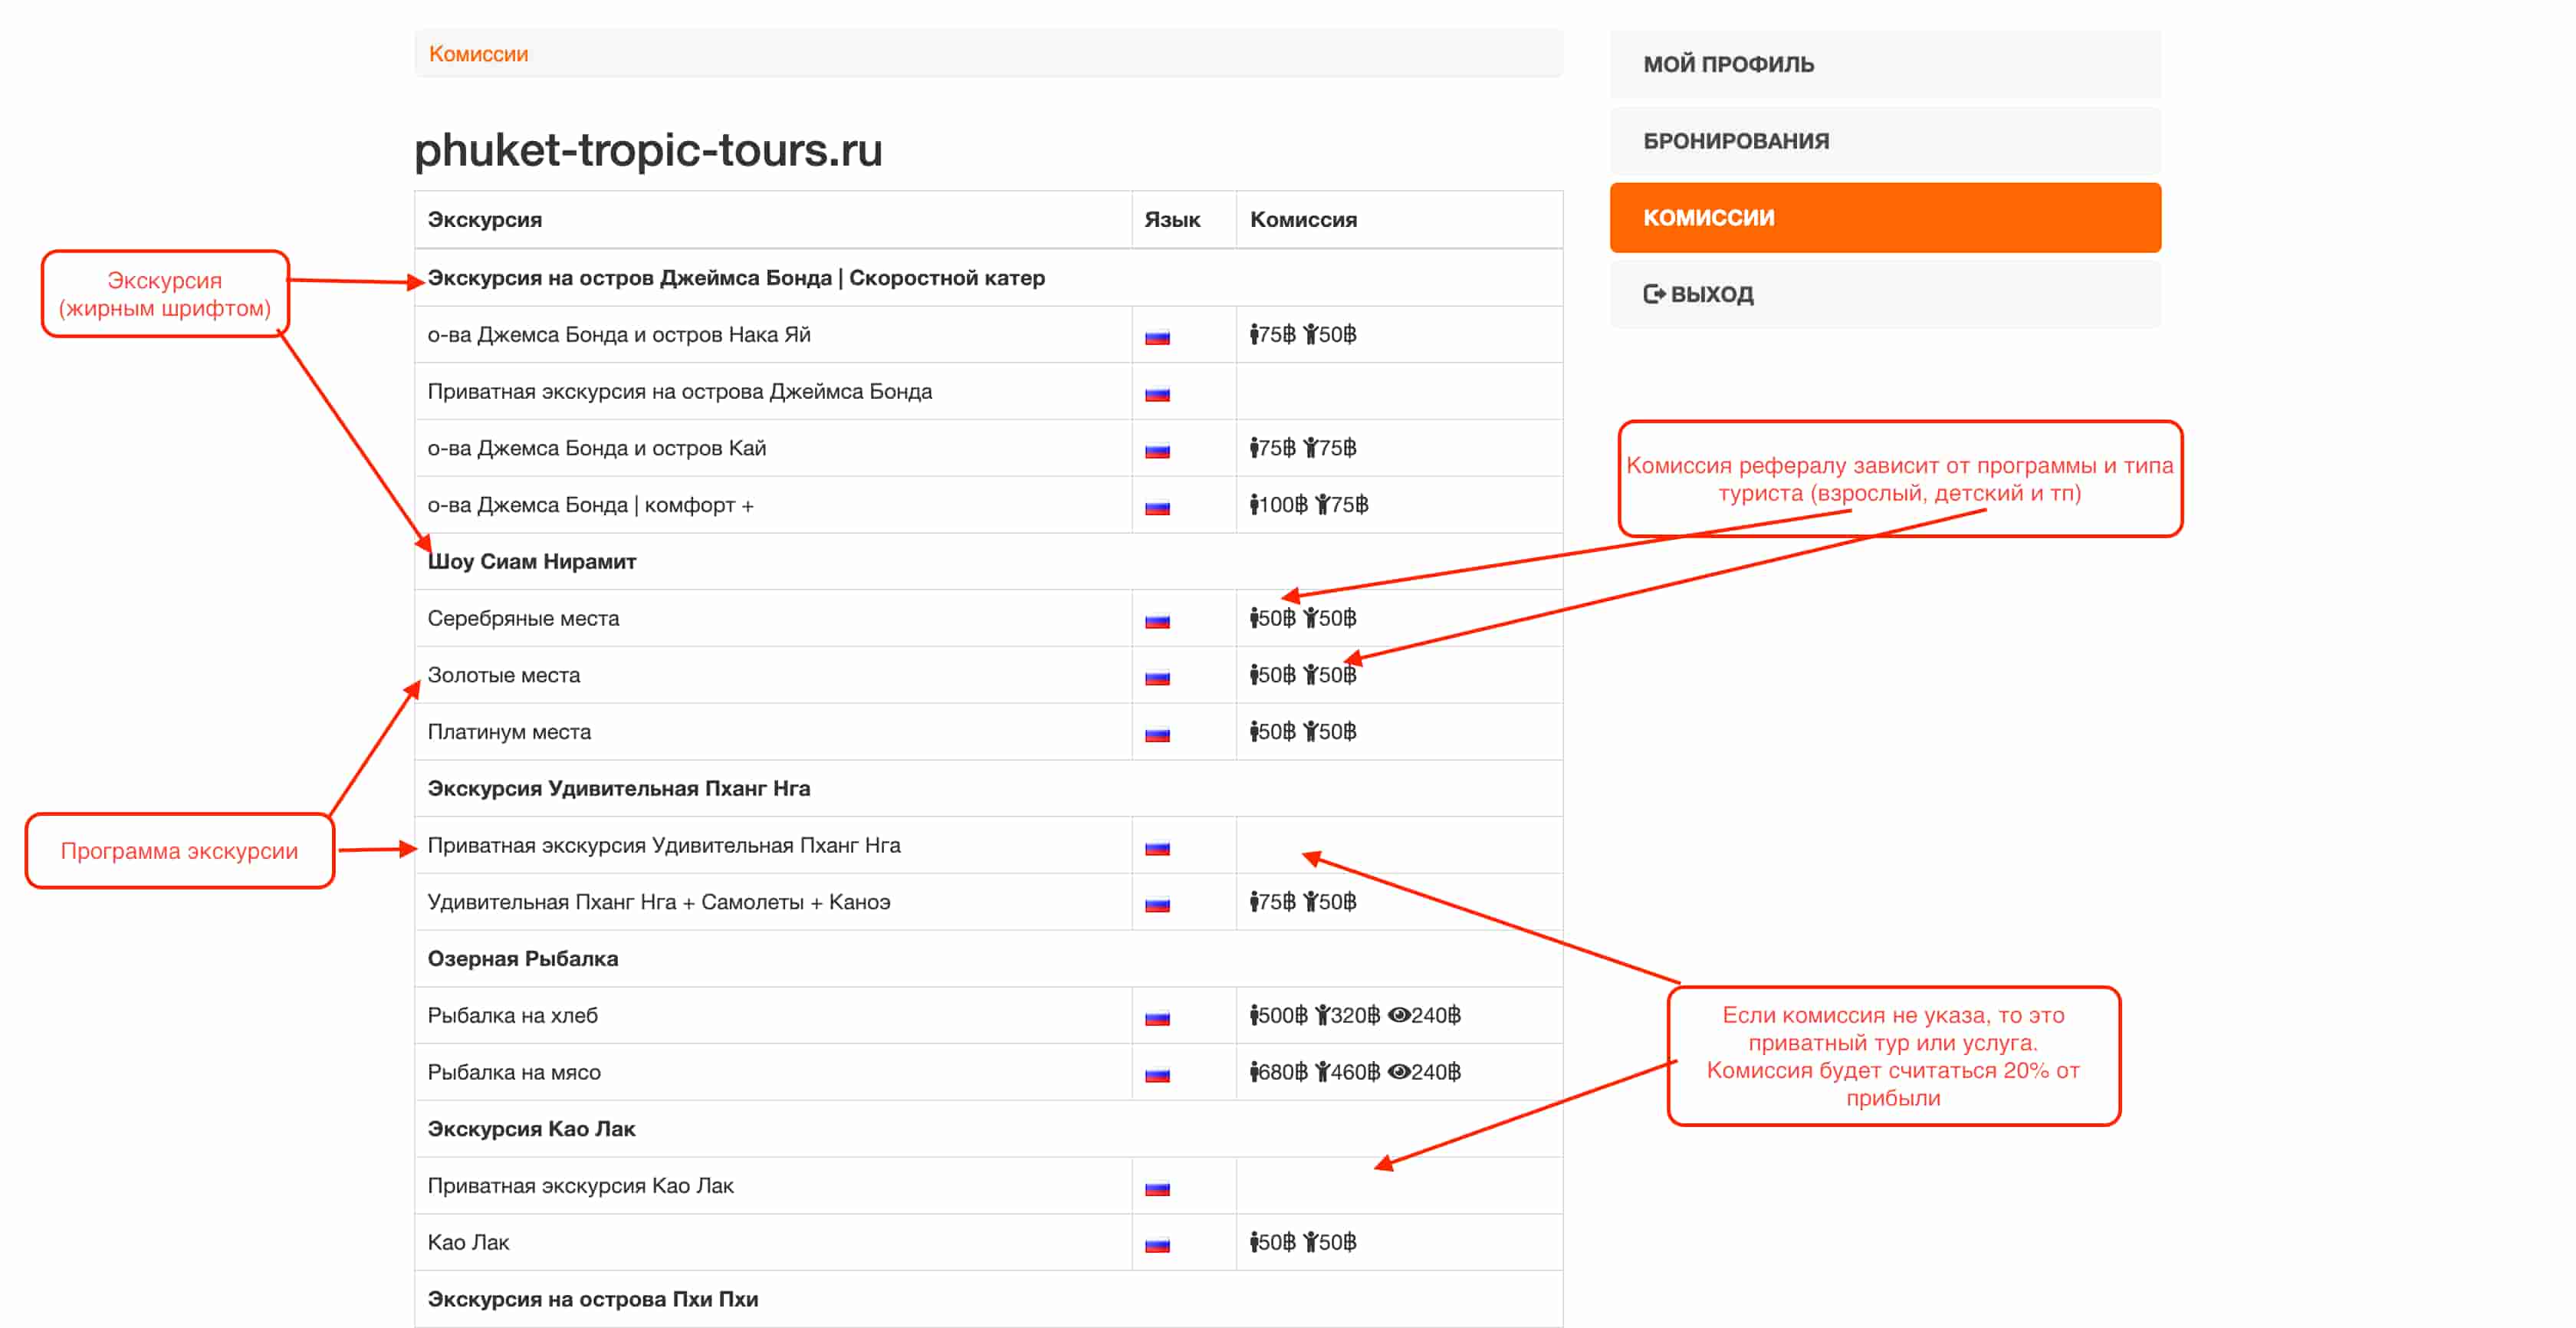Image resolution: width=2576 pixels, height=1328 pixels.
Task: Open the МОЙ ПРОФИЛЬ menu item
Action: pos(1728,64)
